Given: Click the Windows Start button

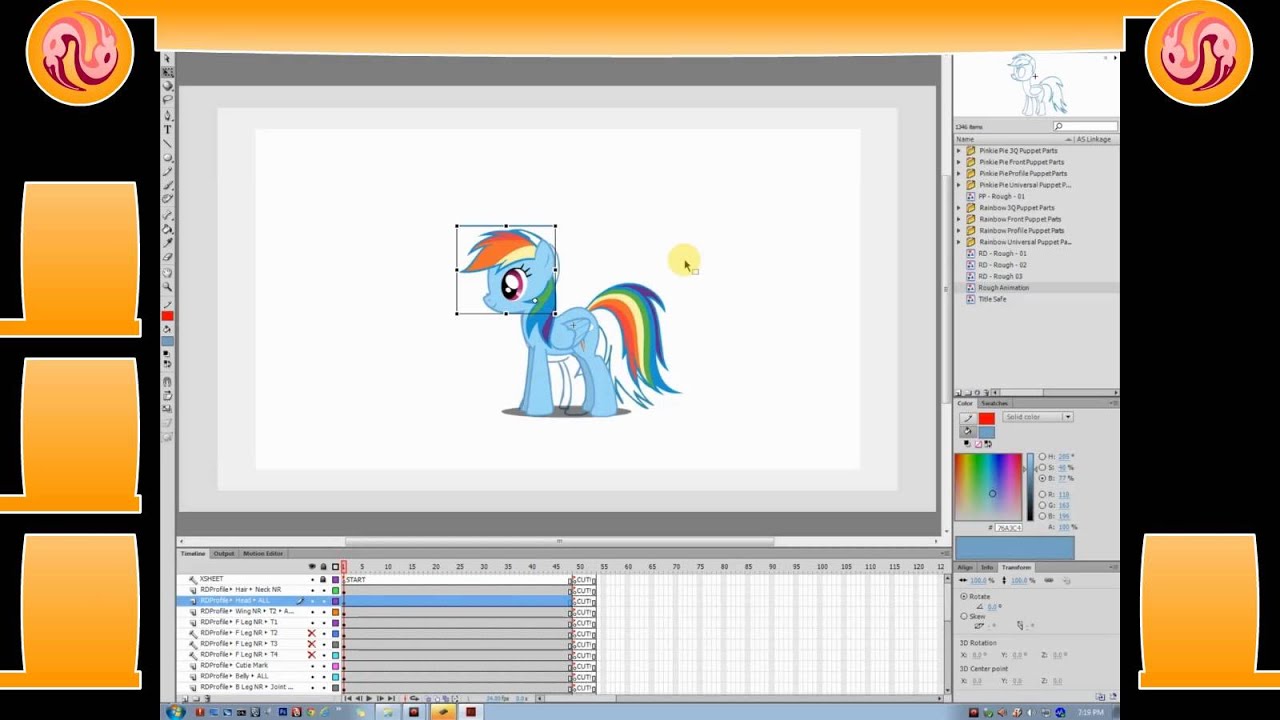Looking at the screenshot, I should pos(176,712).
